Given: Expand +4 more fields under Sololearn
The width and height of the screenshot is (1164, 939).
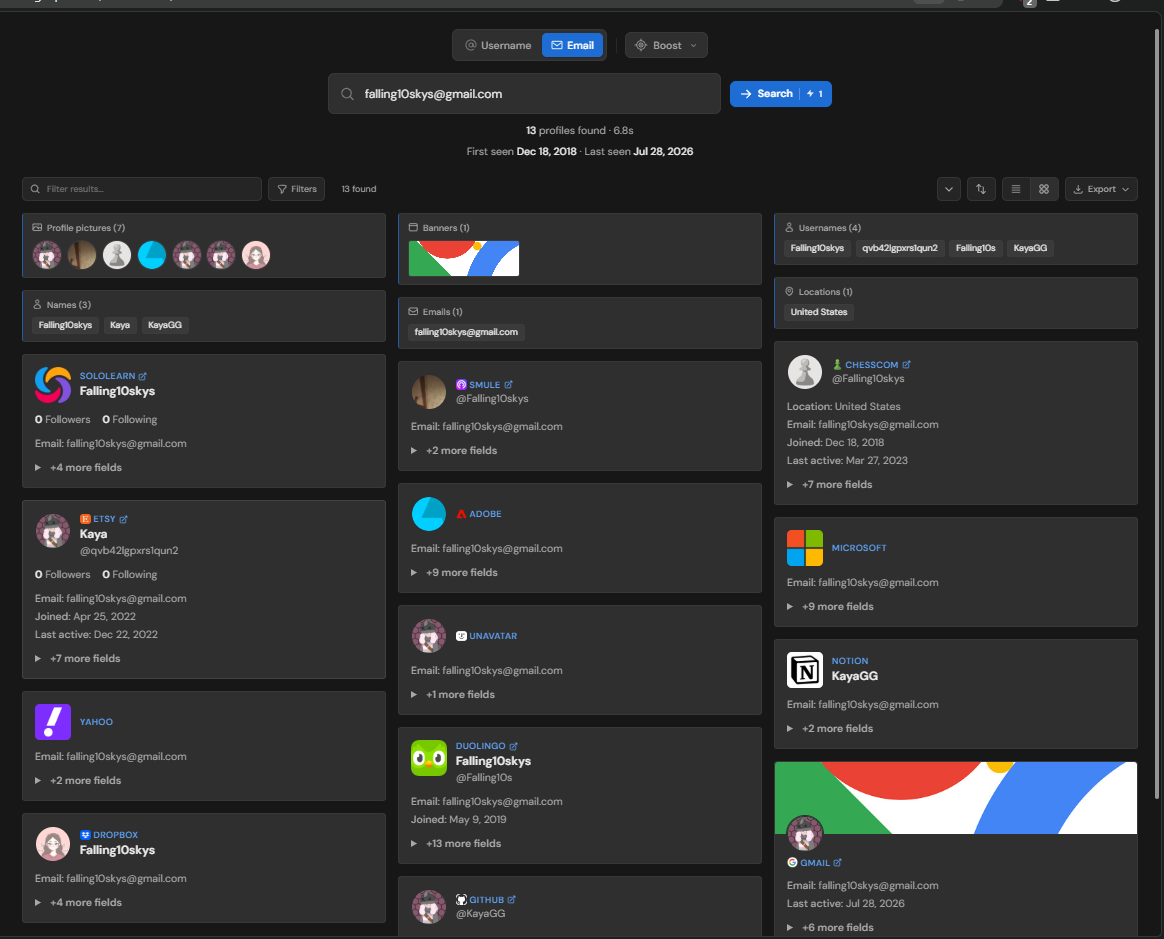Looking at the screenshot, I should [x=85, y=468].
